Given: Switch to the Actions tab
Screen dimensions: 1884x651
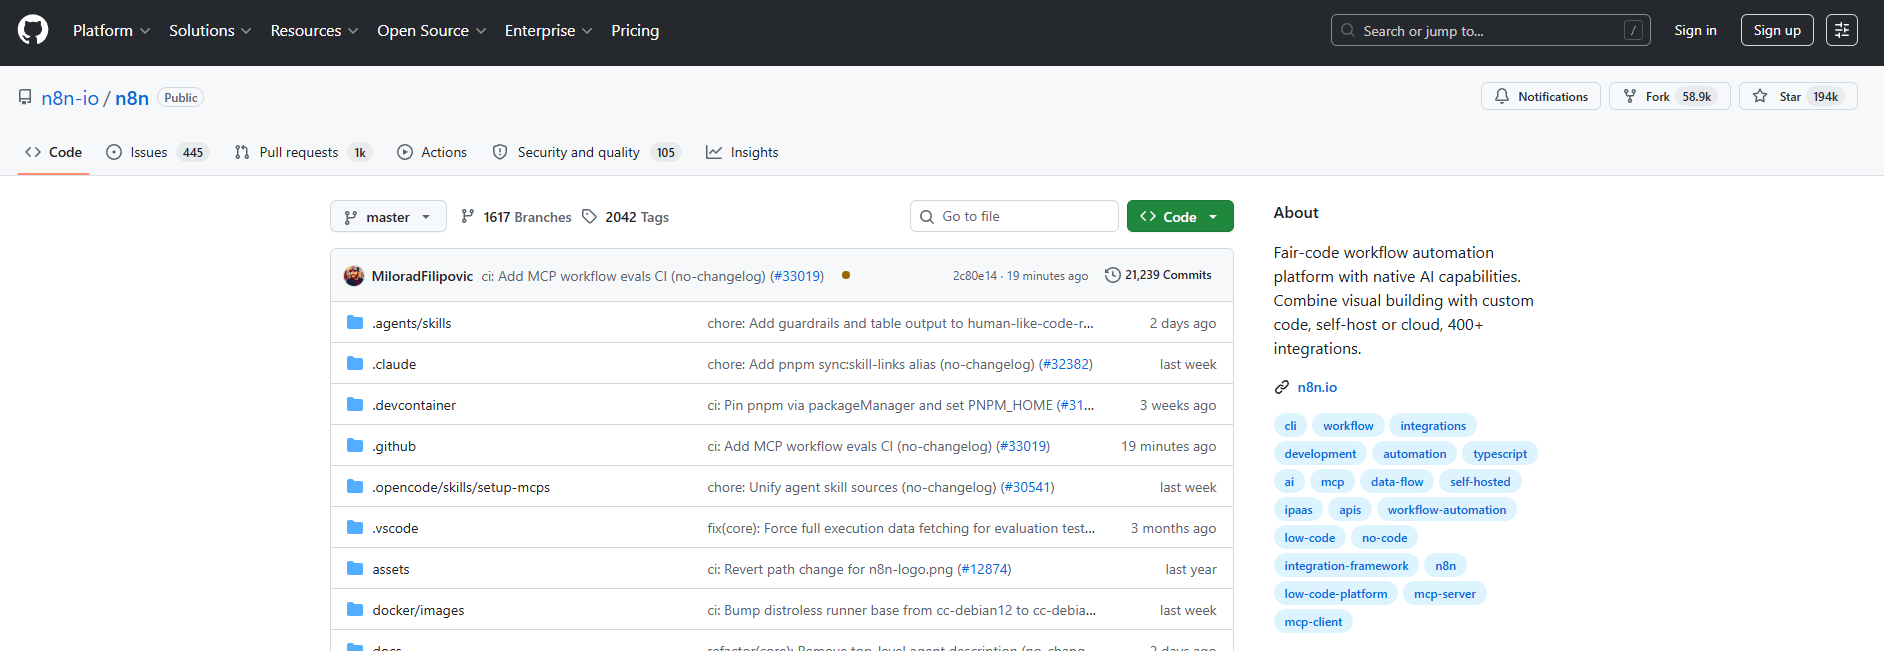Looking at the screenshot, I should tap(432, 152).
